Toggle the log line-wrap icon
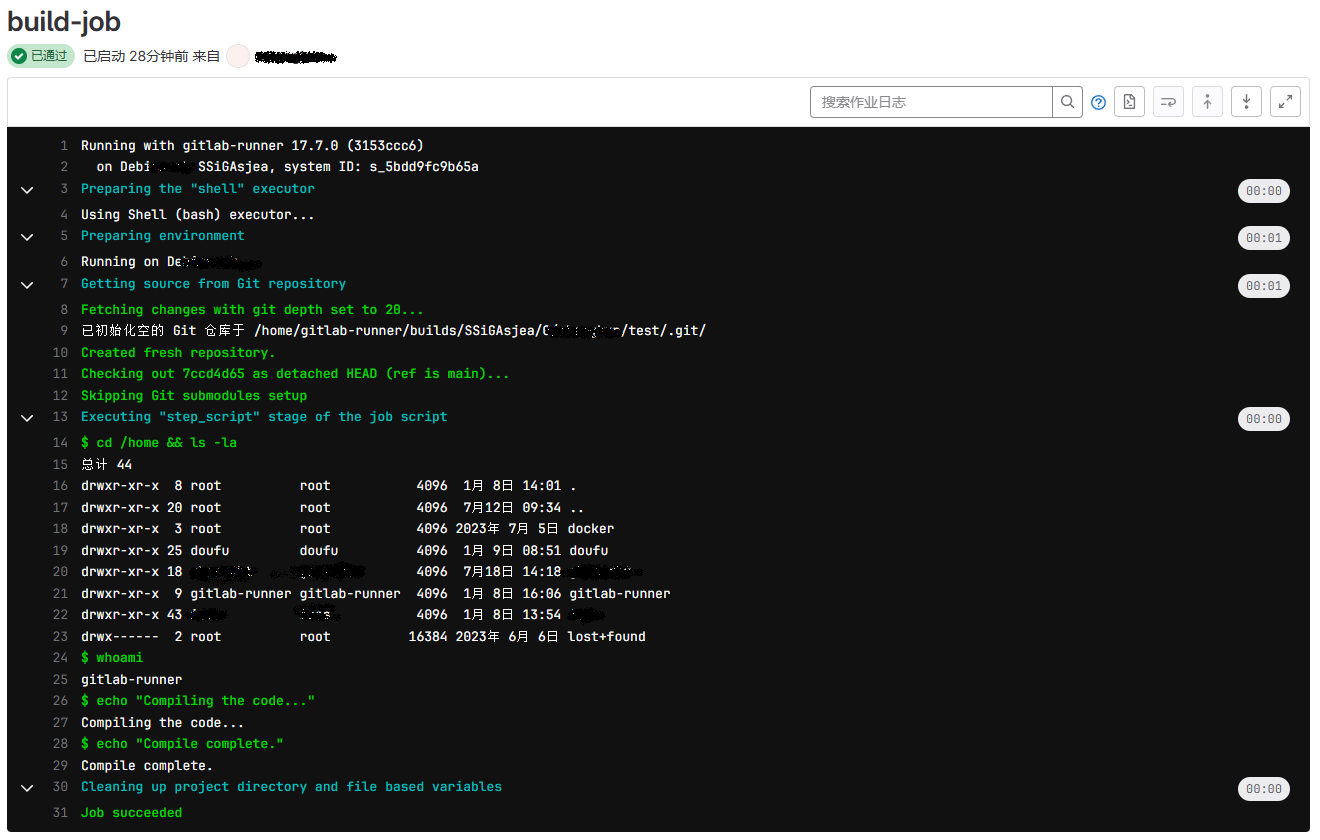 (1168, 102)
